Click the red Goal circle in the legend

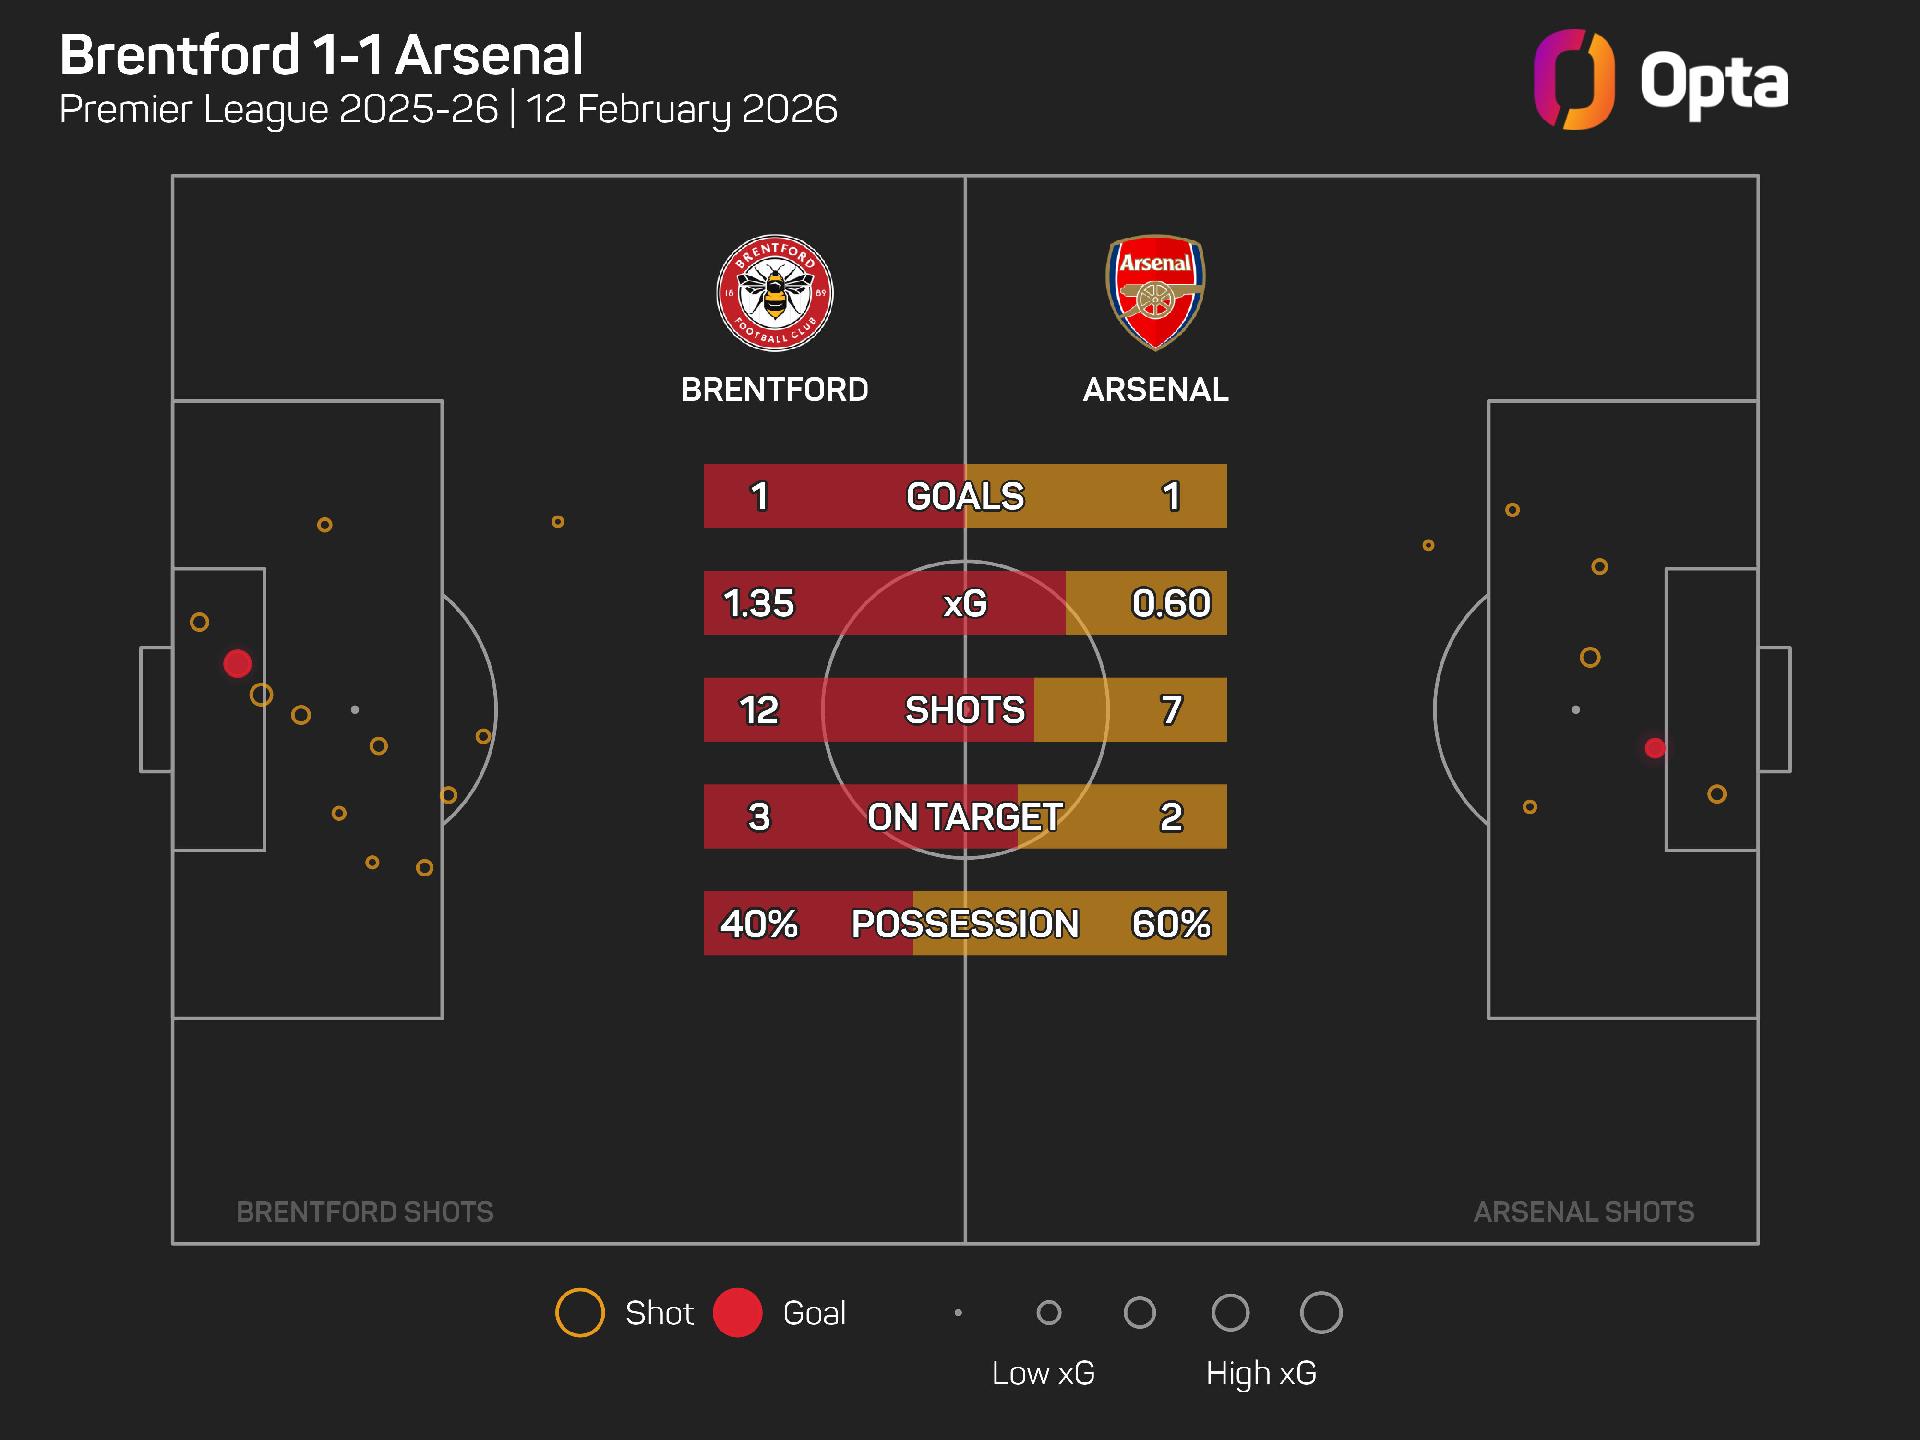pyautogui.click(x=738, y=1313)
